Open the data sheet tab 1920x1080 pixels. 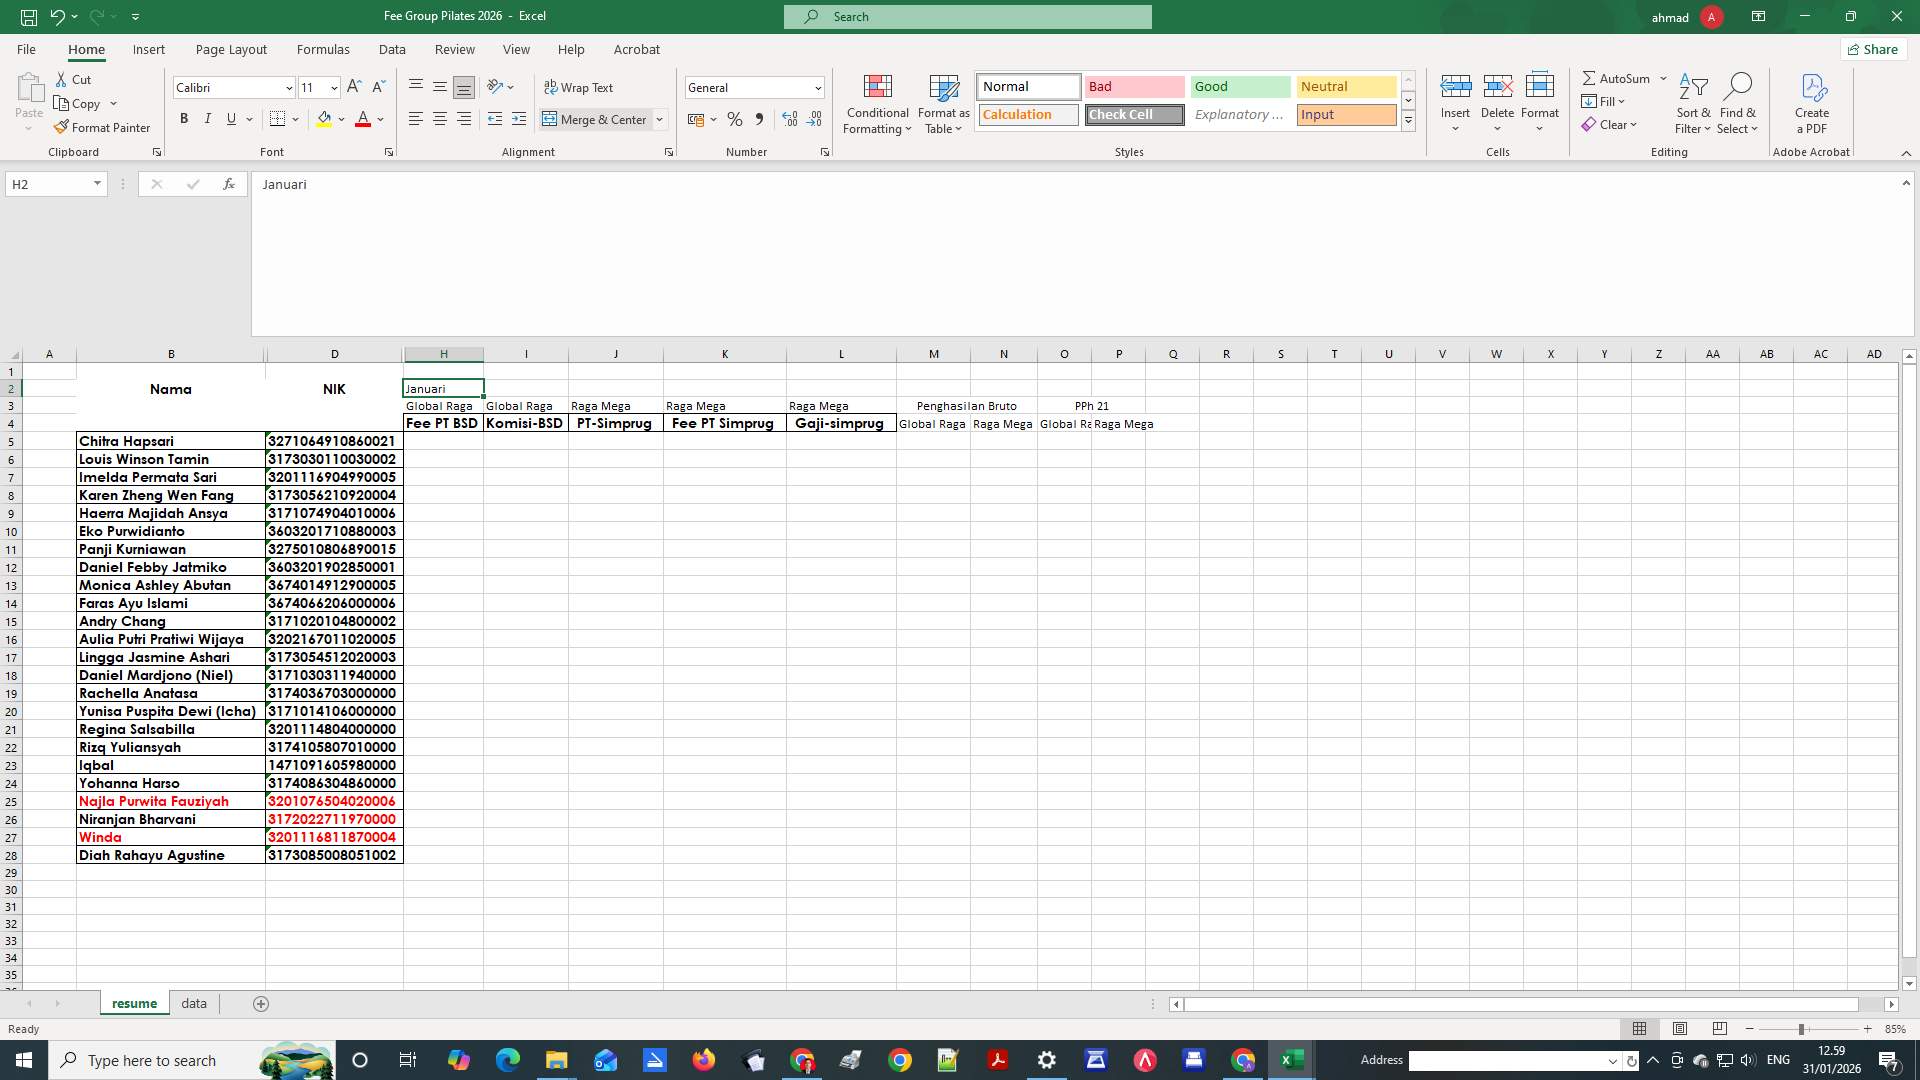[193, 1003]
